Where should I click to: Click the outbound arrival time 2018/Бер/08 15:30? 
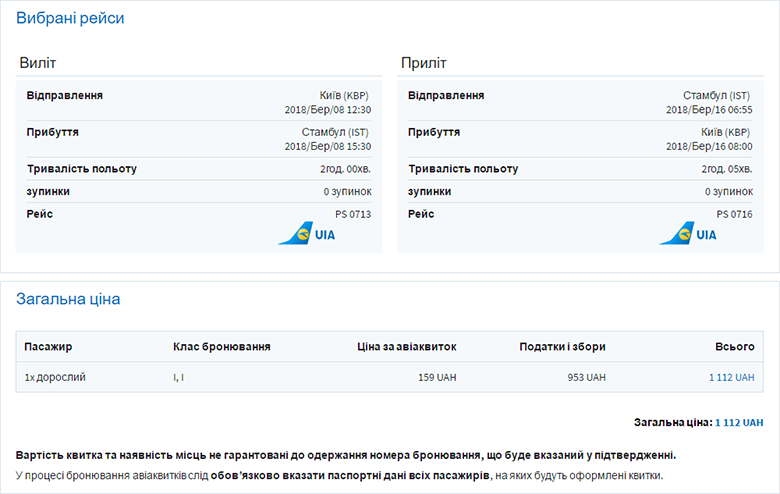click(x=327, y=146)
